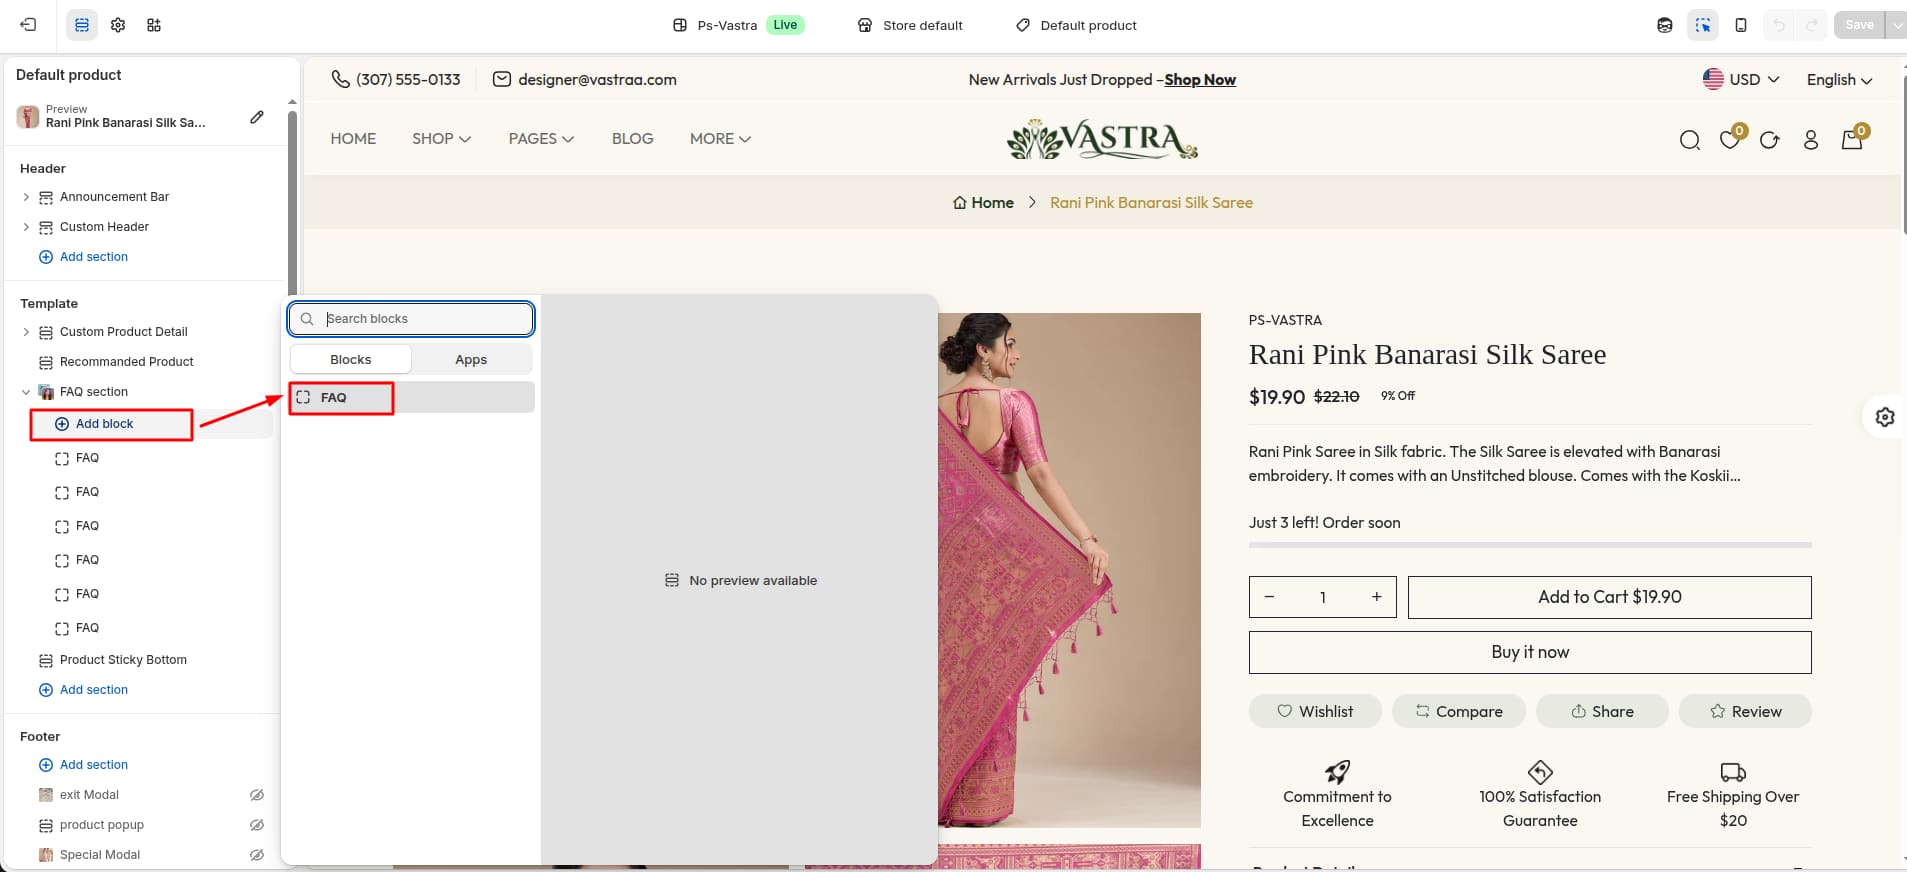Open the Sections panel icon
1907x872 pixels.
[x=82, y=25]
